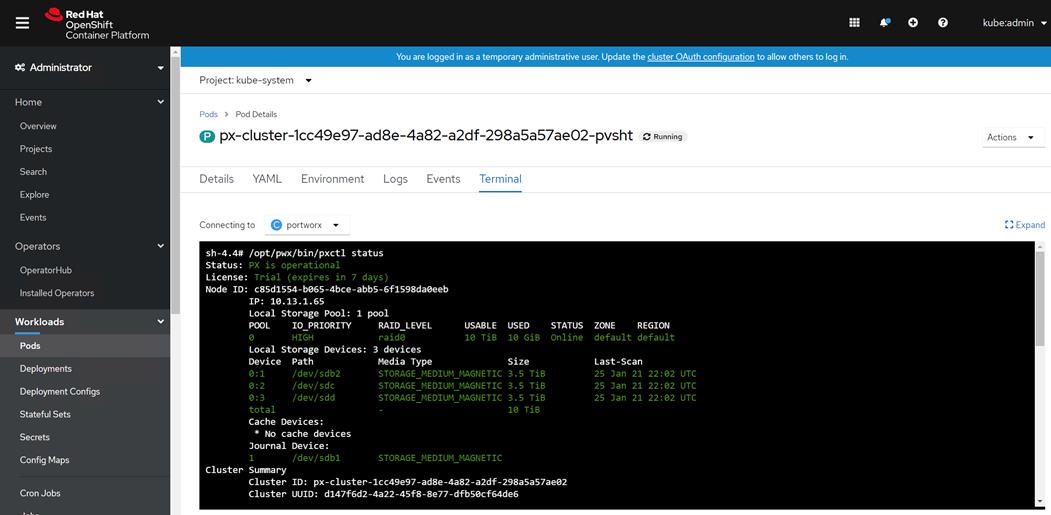Switch to the Logs tab
The height and width of the screenshot is (515, 1051).
coord(395,179)
